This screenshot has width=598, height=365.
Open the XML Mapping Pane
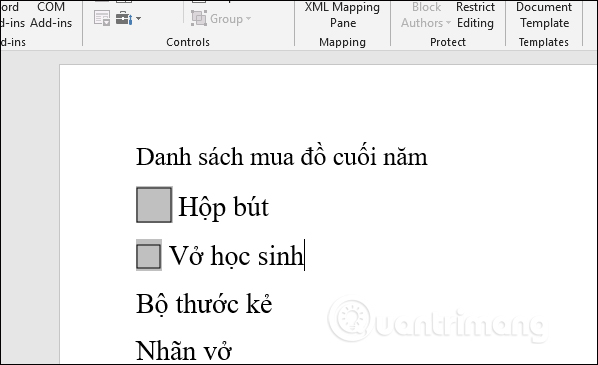[x=342, y=15]
